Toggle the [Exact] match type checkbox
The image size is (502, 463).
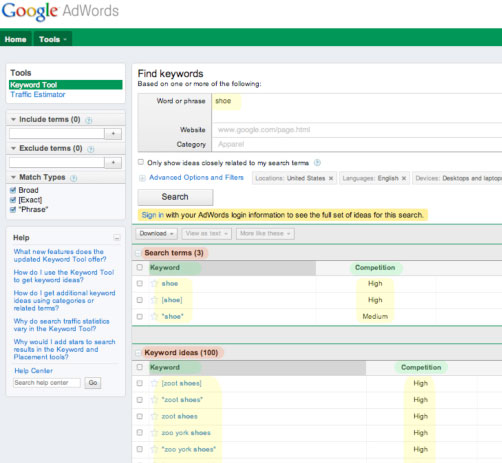click(13, 200)
